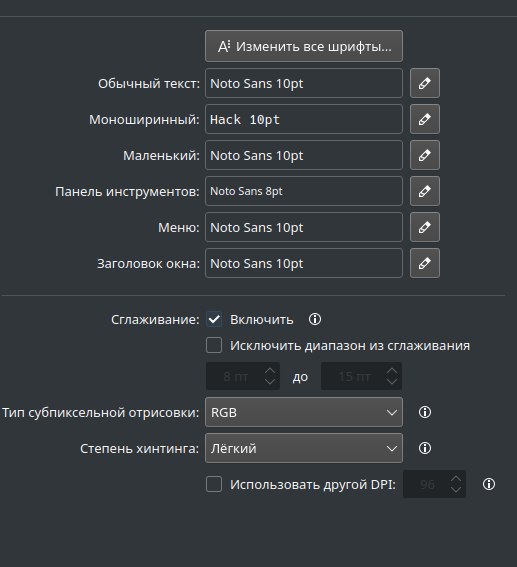Show info about custom DPI option
The image size is (517, 567).
489,484
